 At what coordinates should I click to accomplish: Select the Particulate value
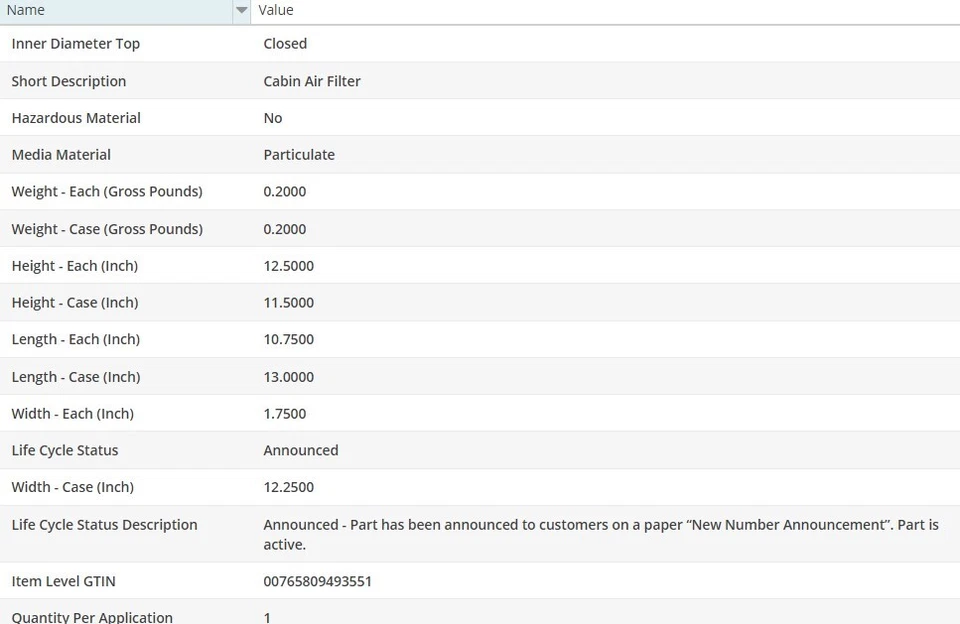(299, 155)
